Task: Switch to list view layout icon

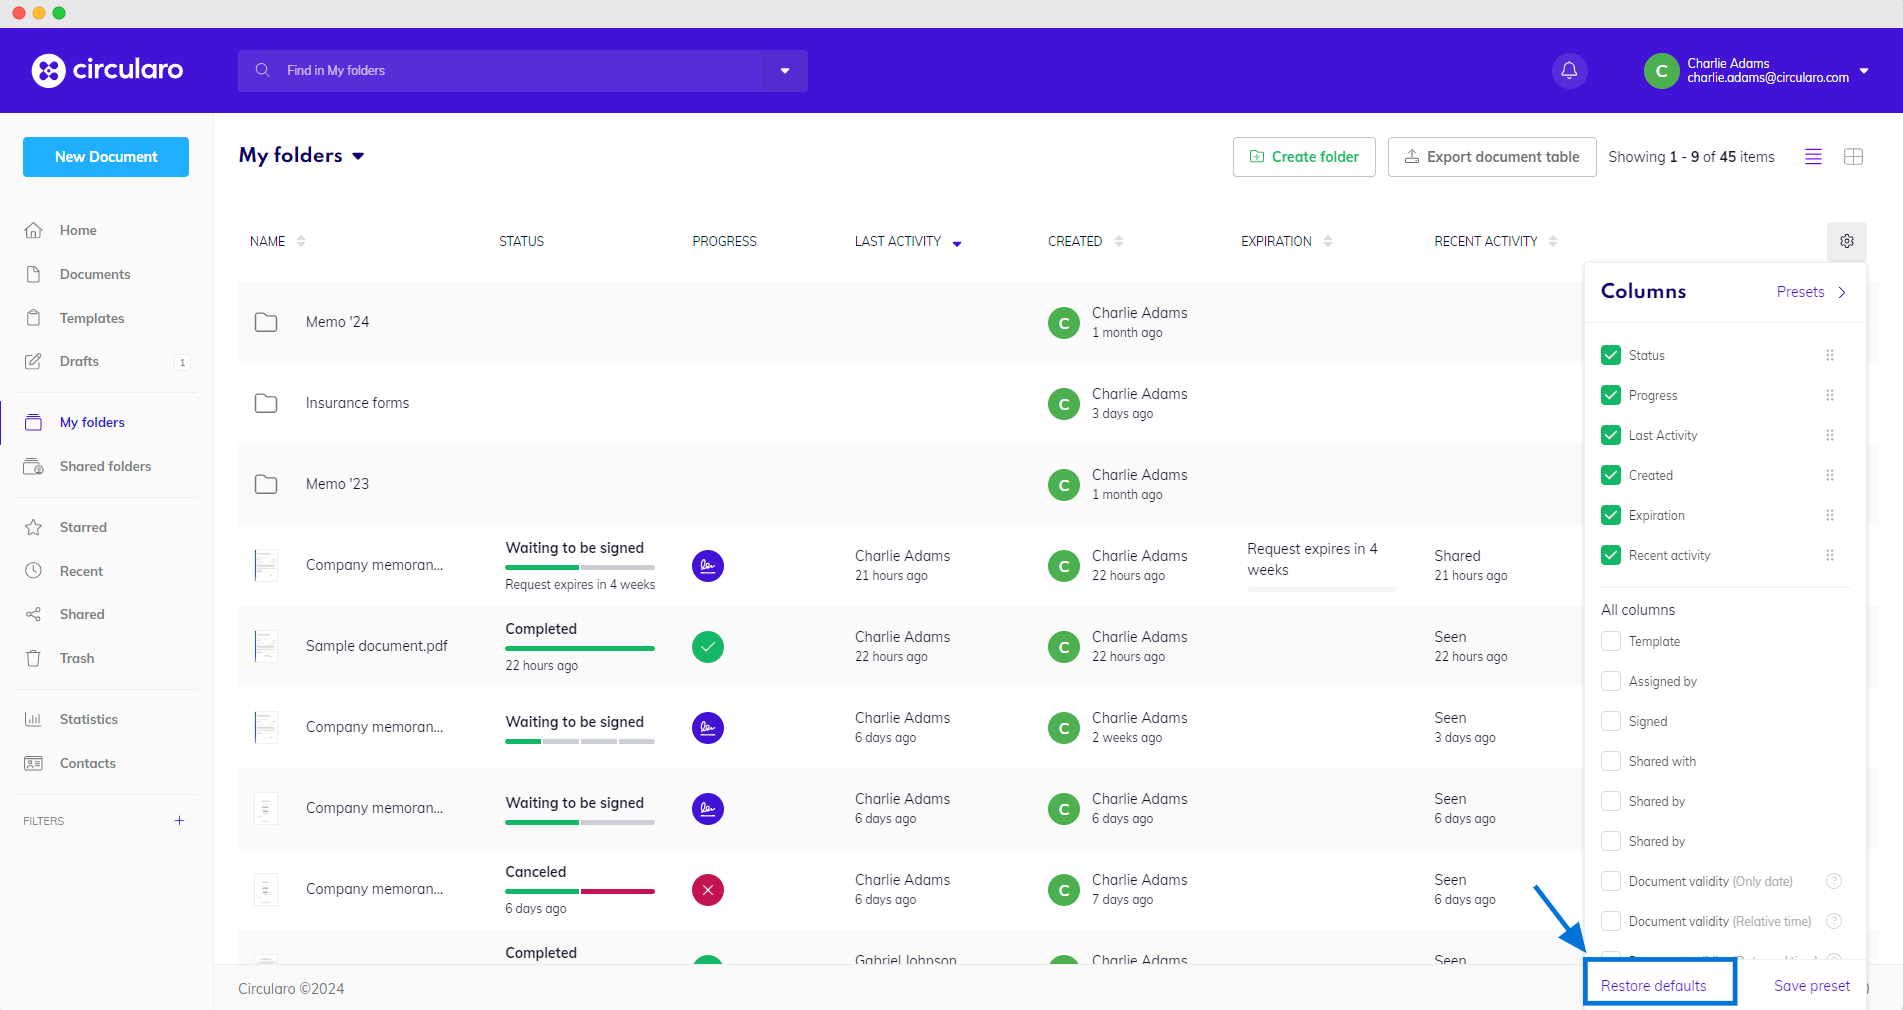Action: click(1813, 157)
